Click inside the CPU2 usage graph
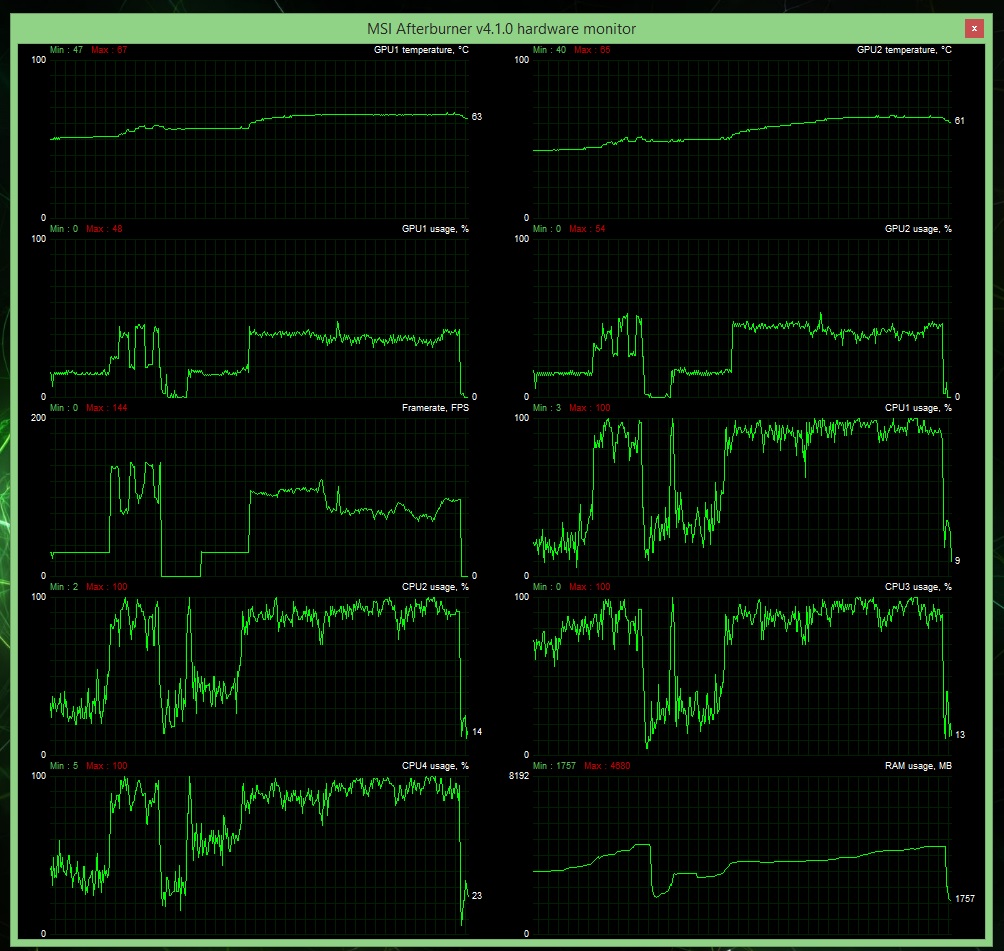This screenshot has height=951, width=1004. pos(259,676)
